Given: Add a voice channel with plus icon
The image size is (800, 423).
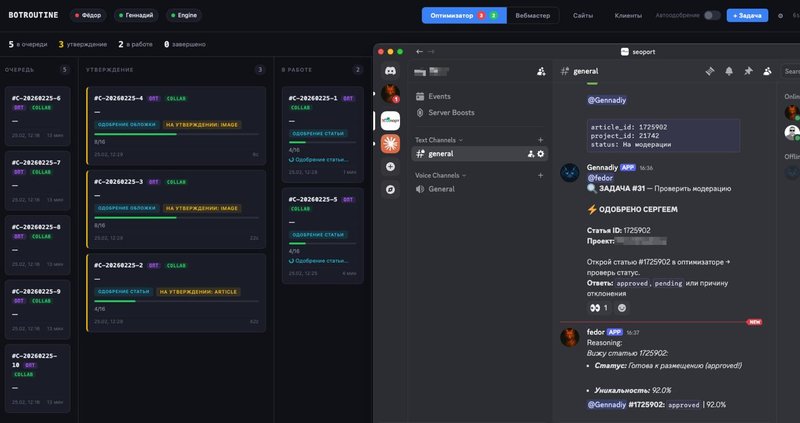Looking at the screenshot, I should (540, 175).
